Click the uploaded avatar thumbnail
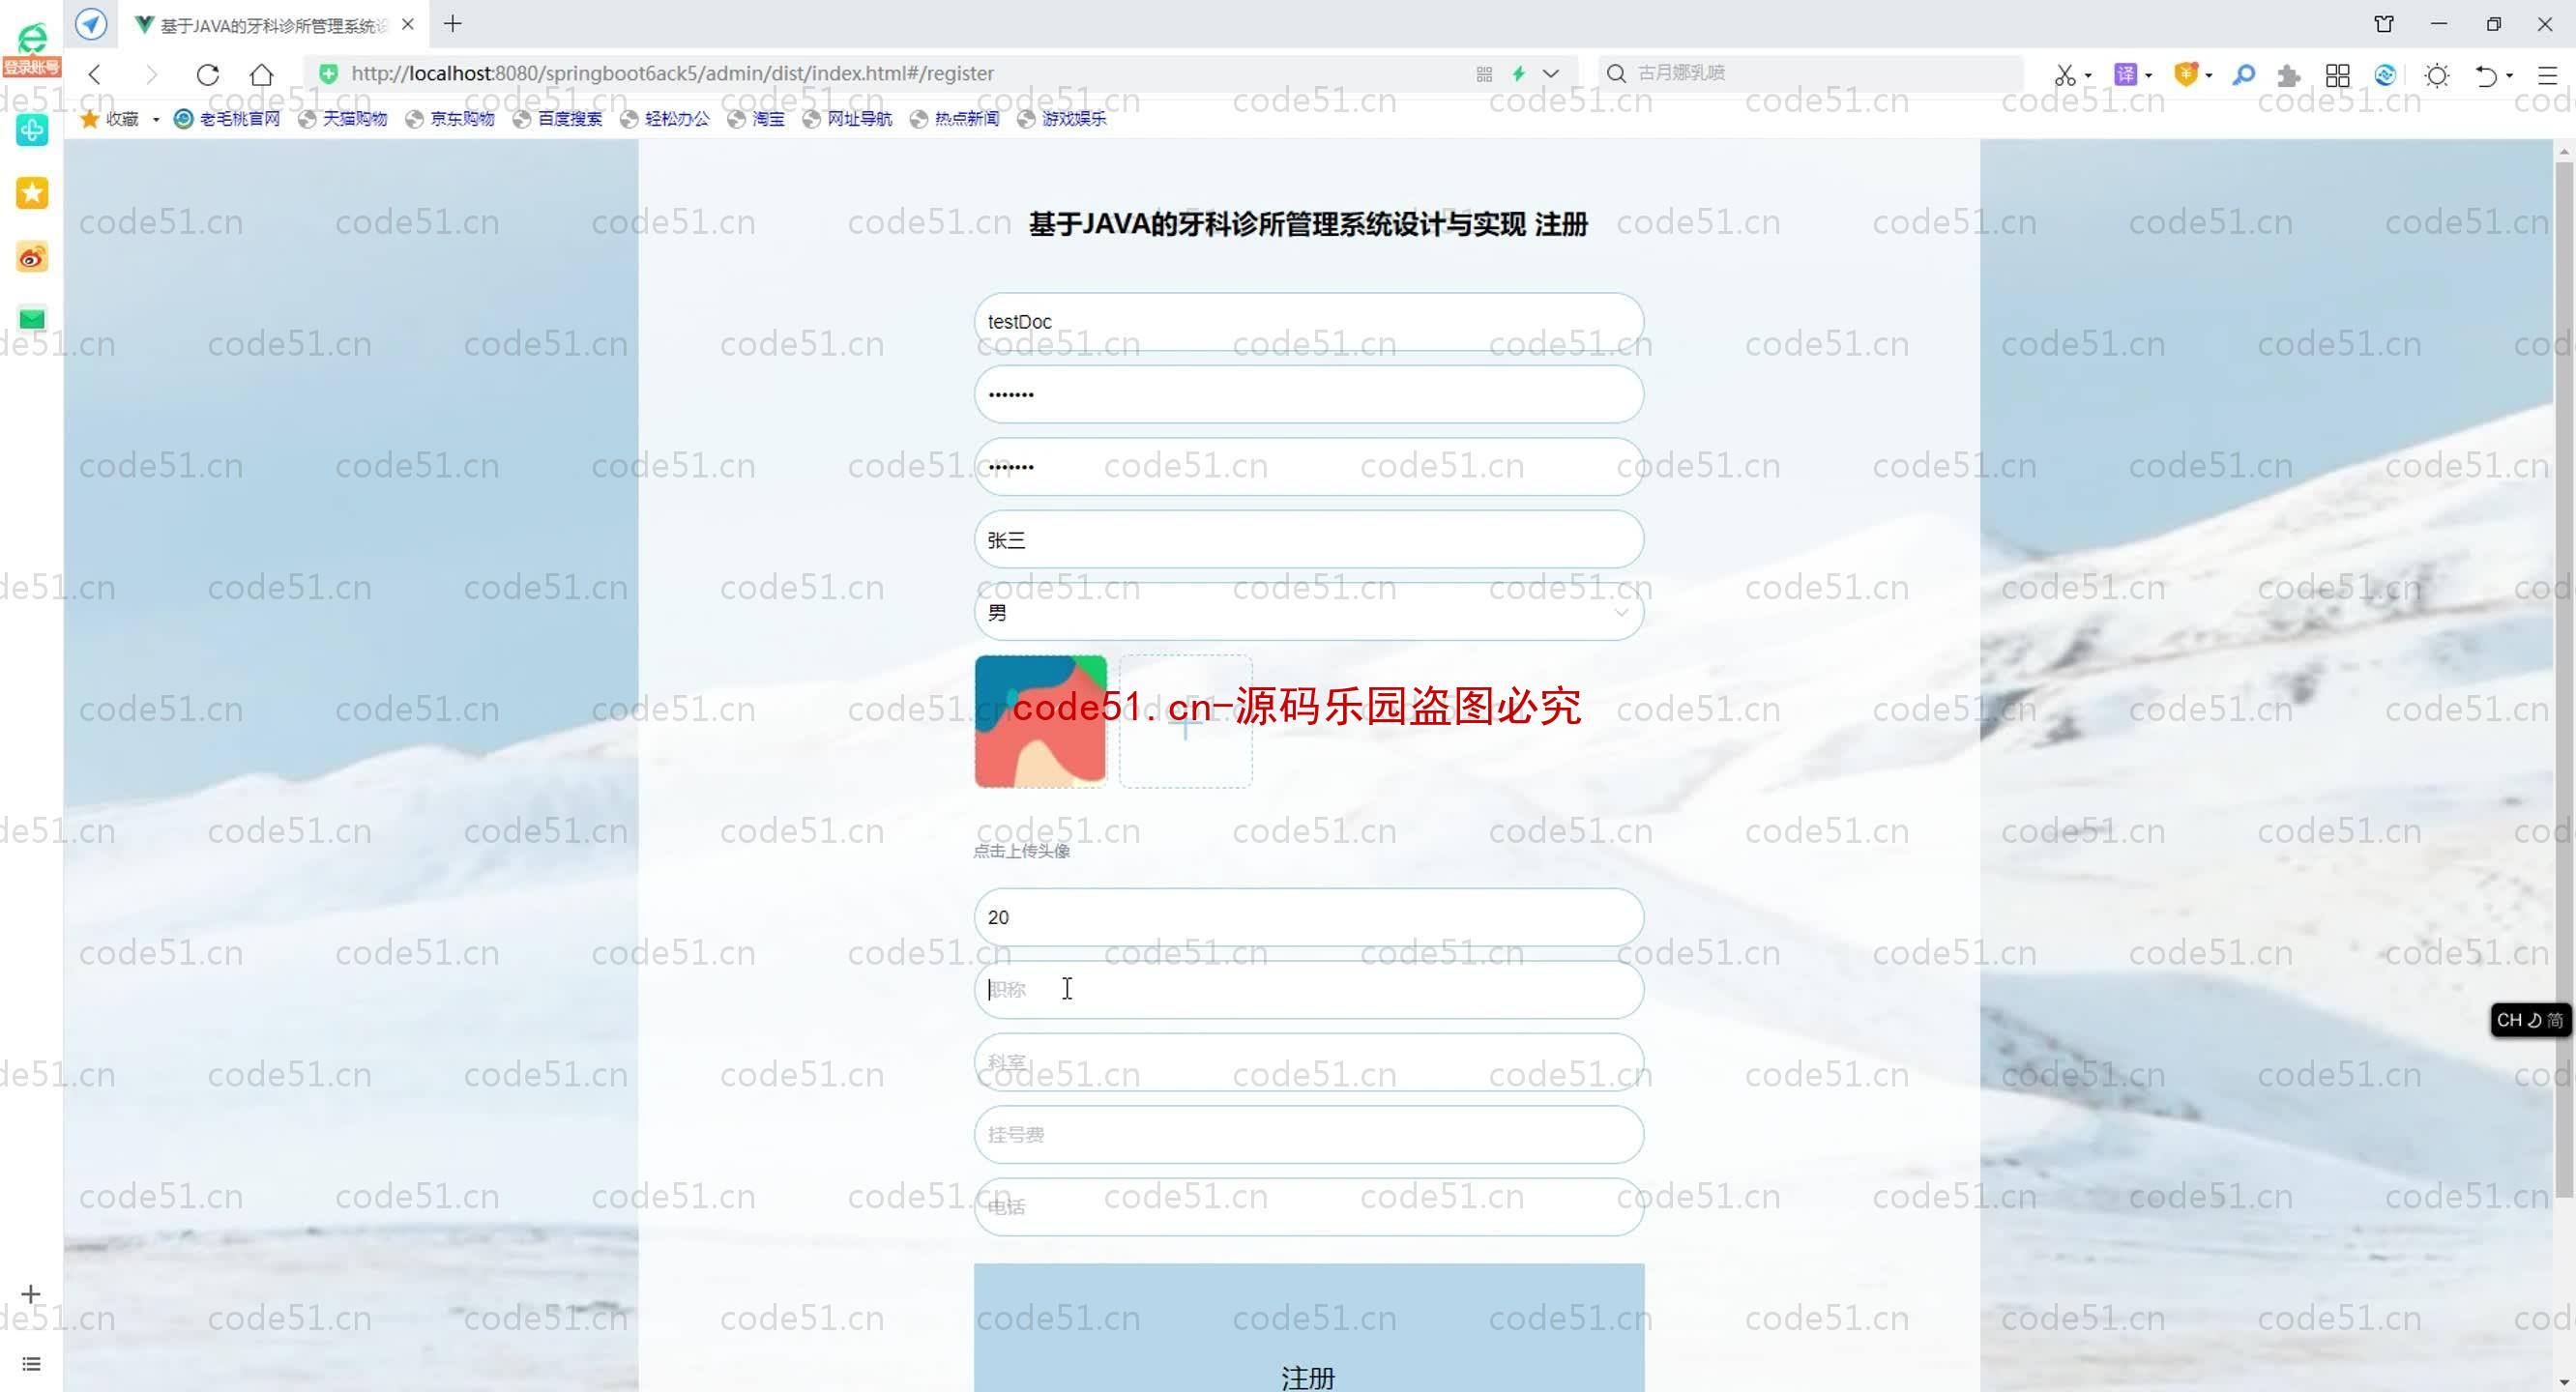 [1040, 721]
